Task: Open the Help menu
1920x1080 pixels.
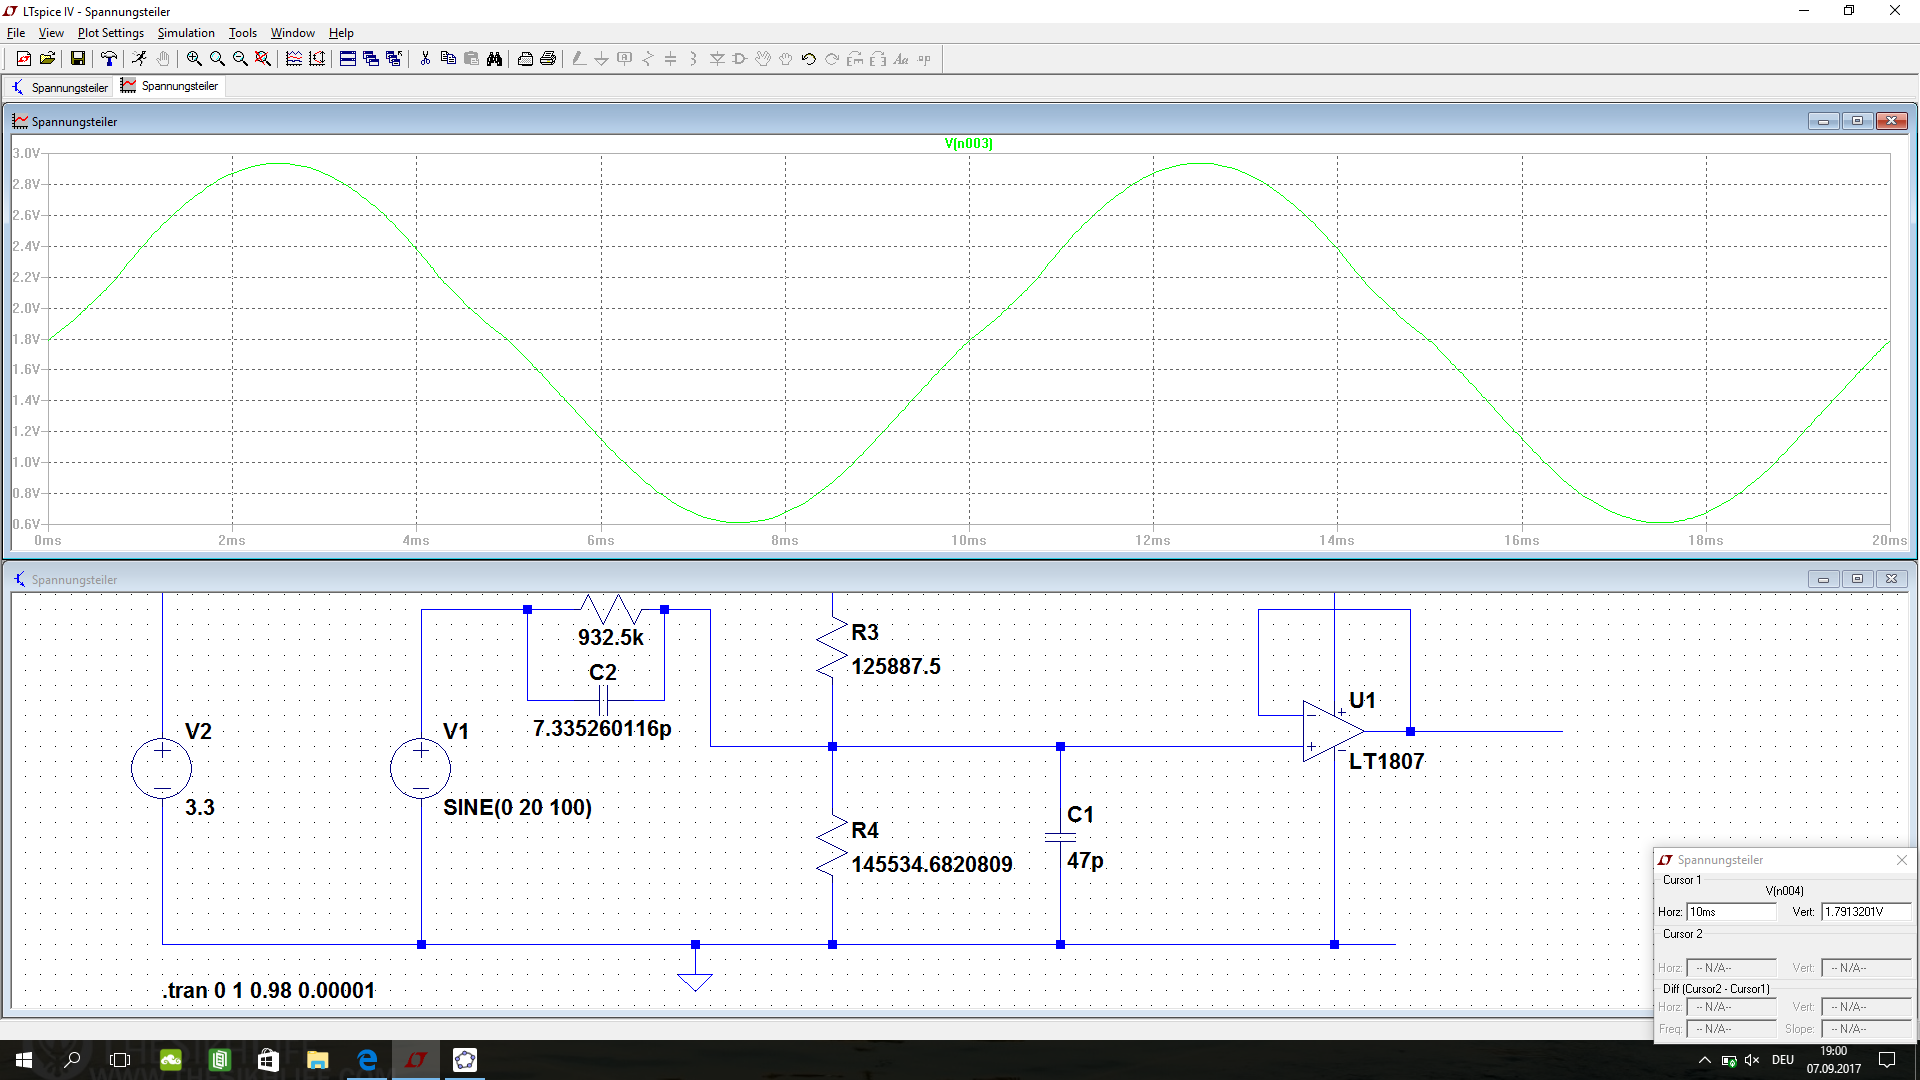Action: [x=341, y=33]
